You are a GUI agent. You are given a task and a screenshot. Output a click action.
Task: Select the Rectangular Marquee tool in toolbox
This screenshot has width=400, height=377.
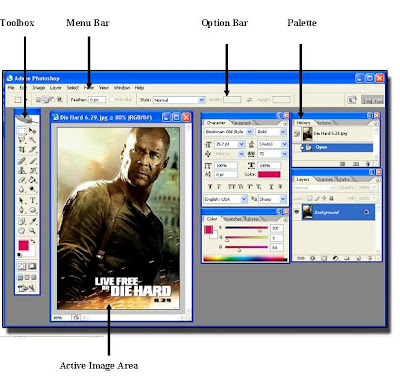click(x=22, y=131)
